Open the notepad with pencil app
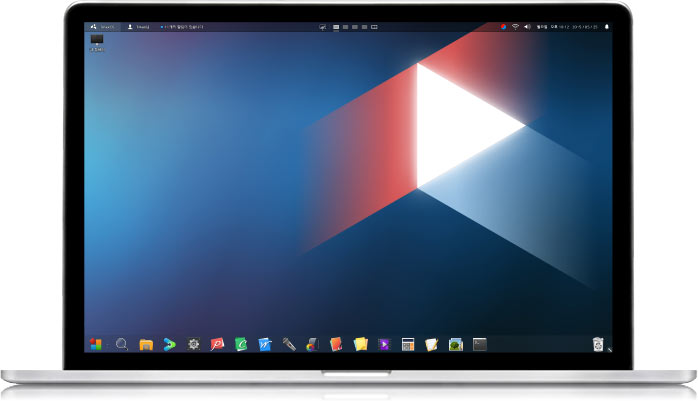This screenshot has width=698, height=401. (x=431, y=344)
